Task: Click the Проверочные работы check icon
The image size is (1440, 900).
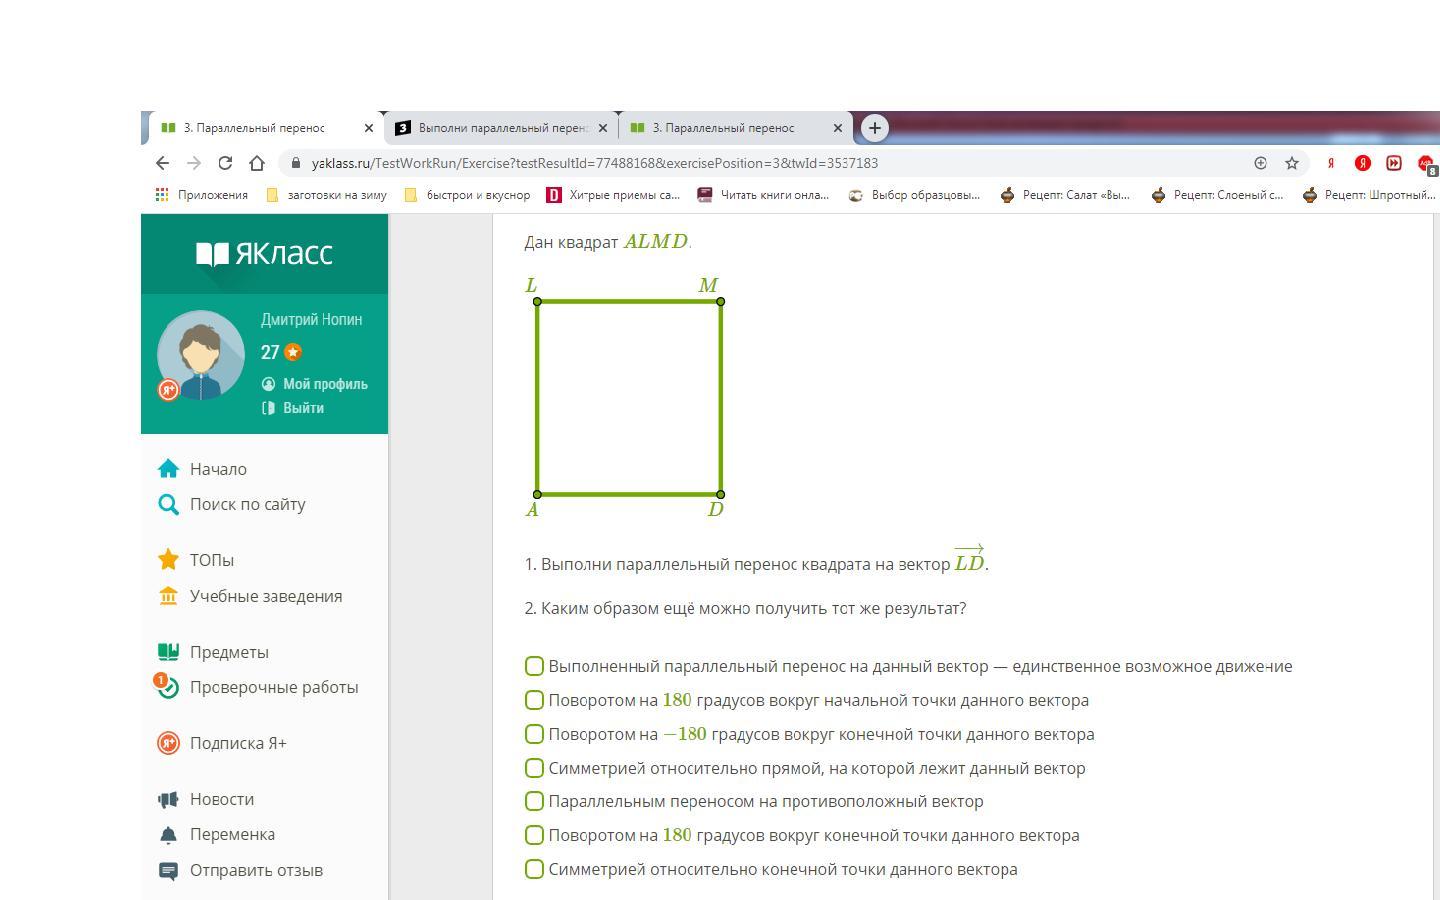Action: [168, 687]
